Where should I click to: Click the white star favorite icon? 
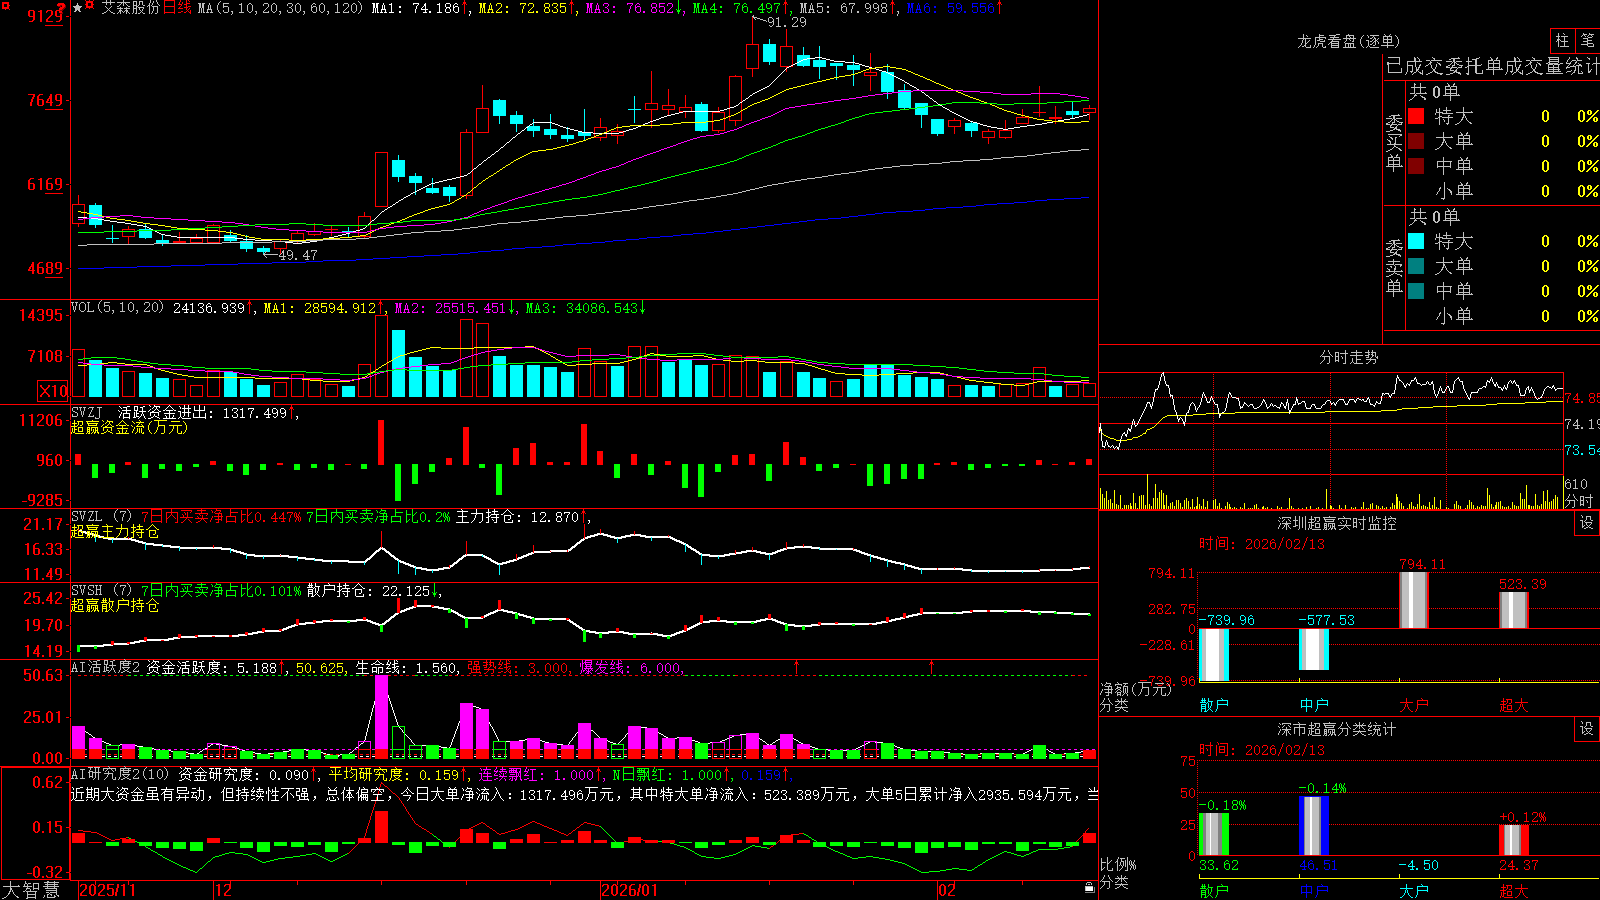(77, 8)
